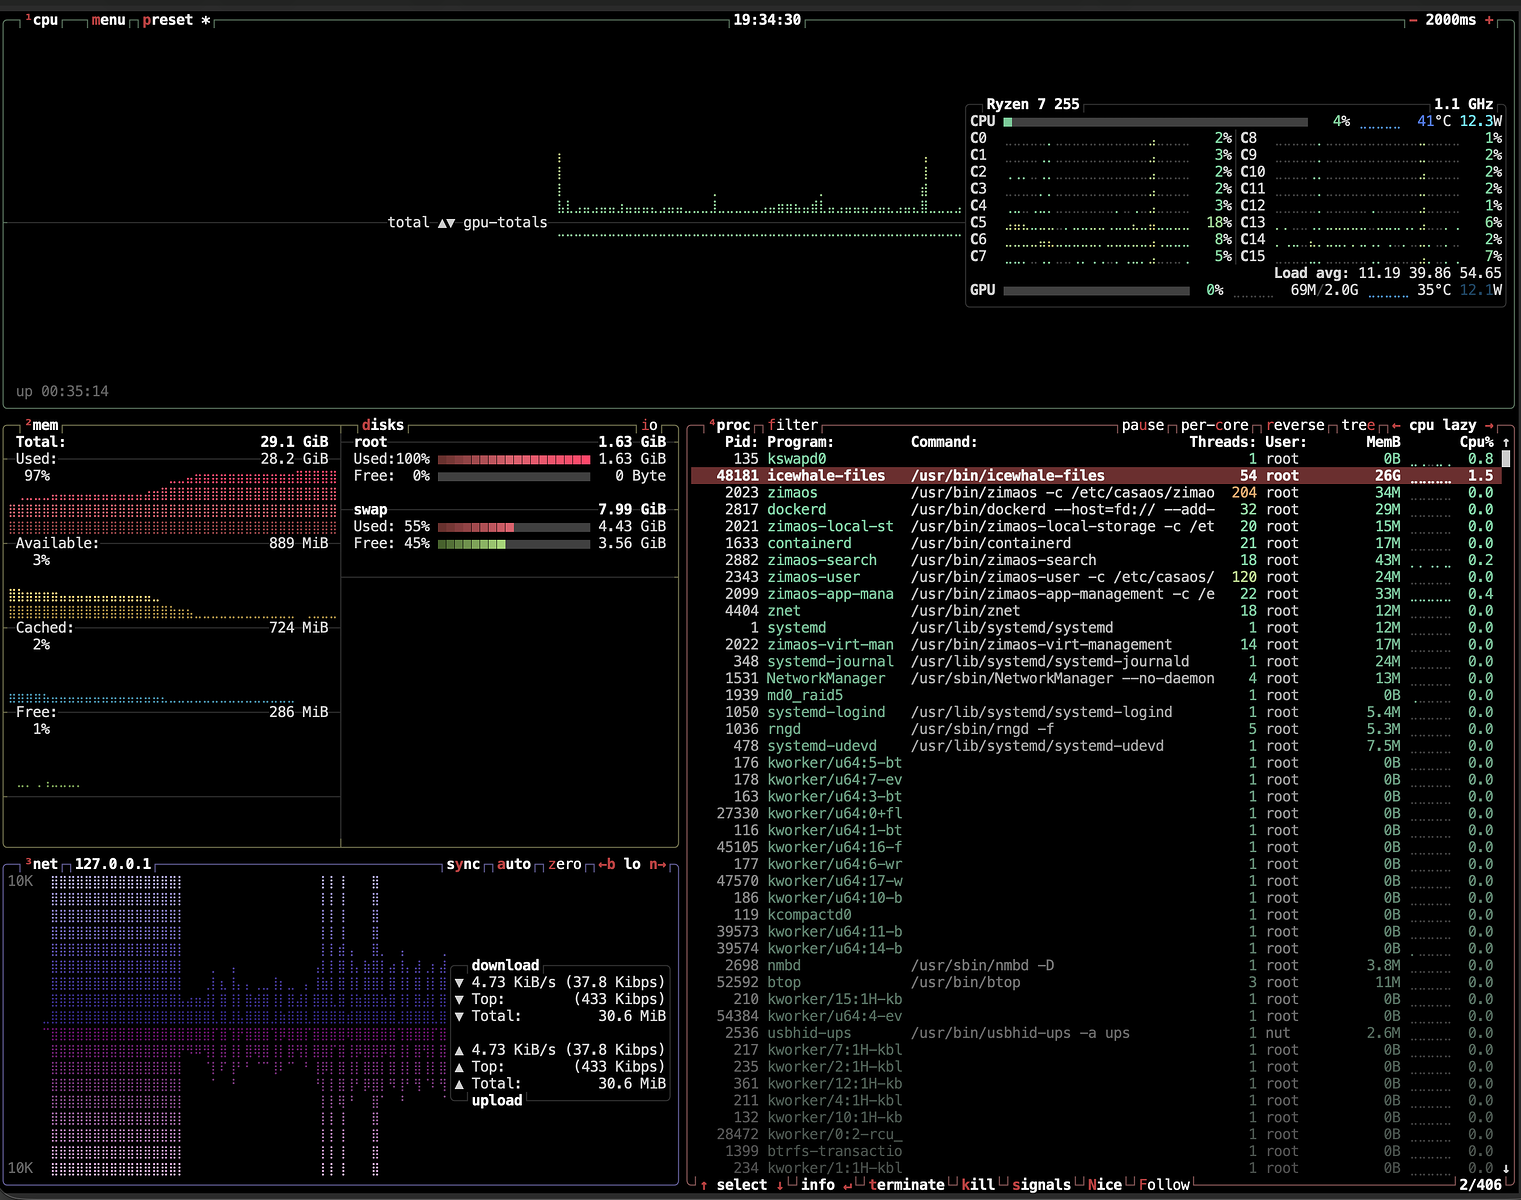This screenshot has width=1521, height=1200.
Task: Click the 19:34:30 clock
Action: (x=767, y=20)
